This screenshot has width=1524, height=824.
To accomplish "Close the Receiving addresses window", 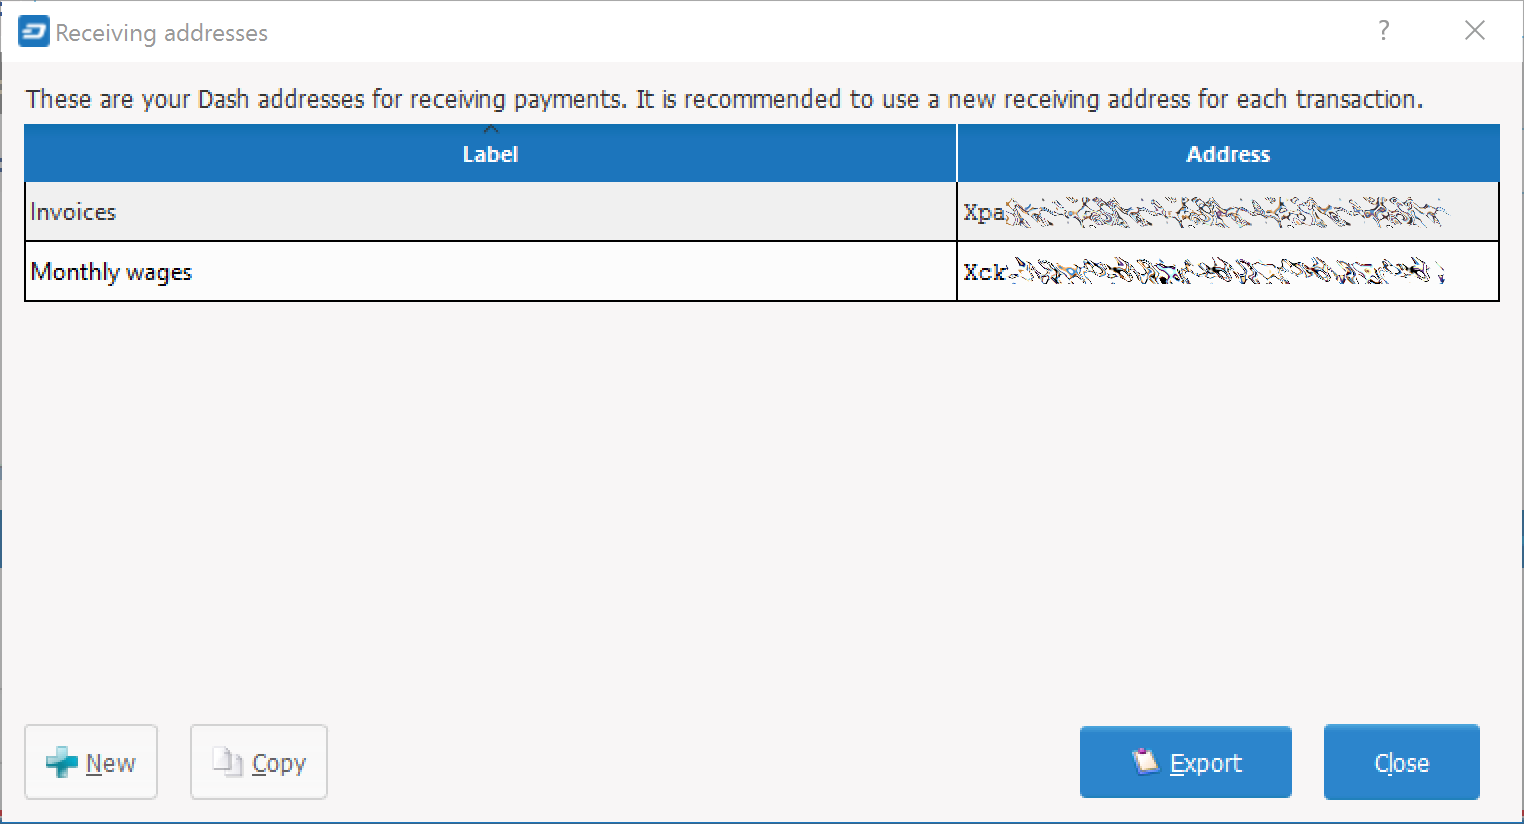I will pos(1475,31).
